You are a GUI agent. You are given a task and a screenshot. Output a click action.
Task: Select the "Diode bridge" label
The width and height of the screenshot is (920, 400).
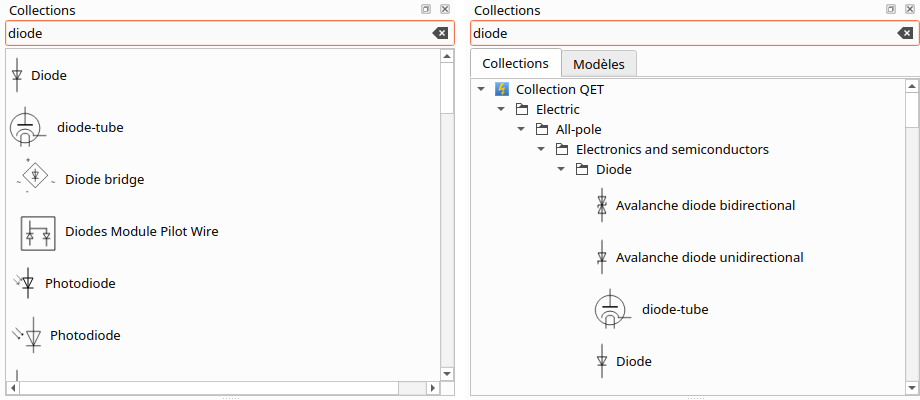pyautogui.click(x=104, y=179)
